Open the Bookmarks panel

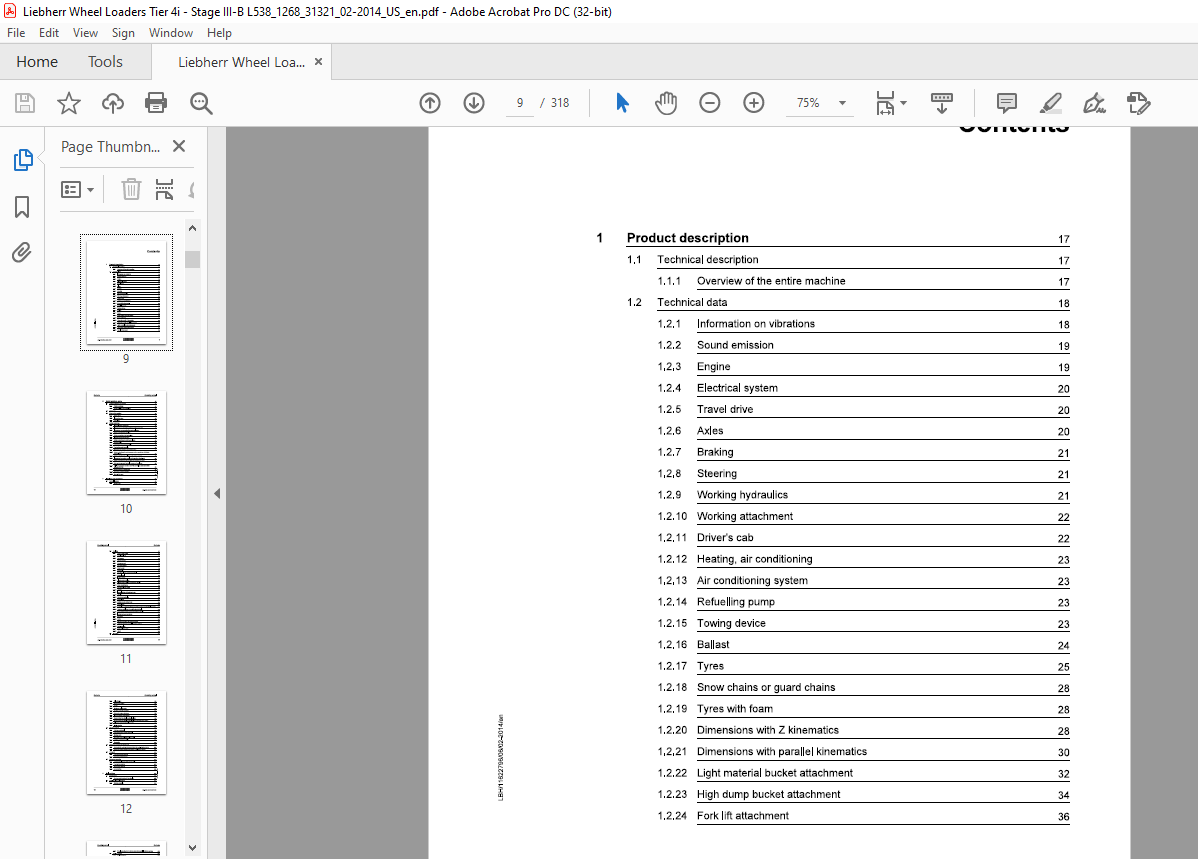point(22,206)
